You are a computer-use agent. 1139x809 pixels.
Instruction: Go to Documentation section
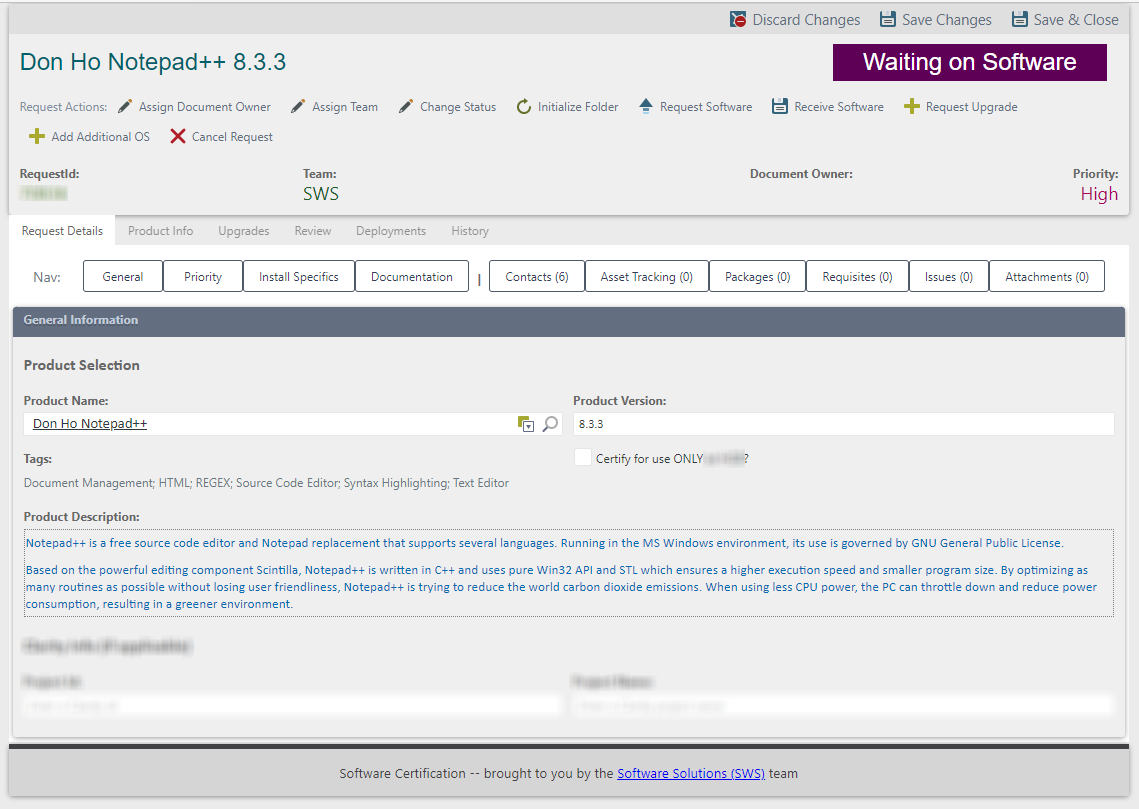(x=412, y=277)
